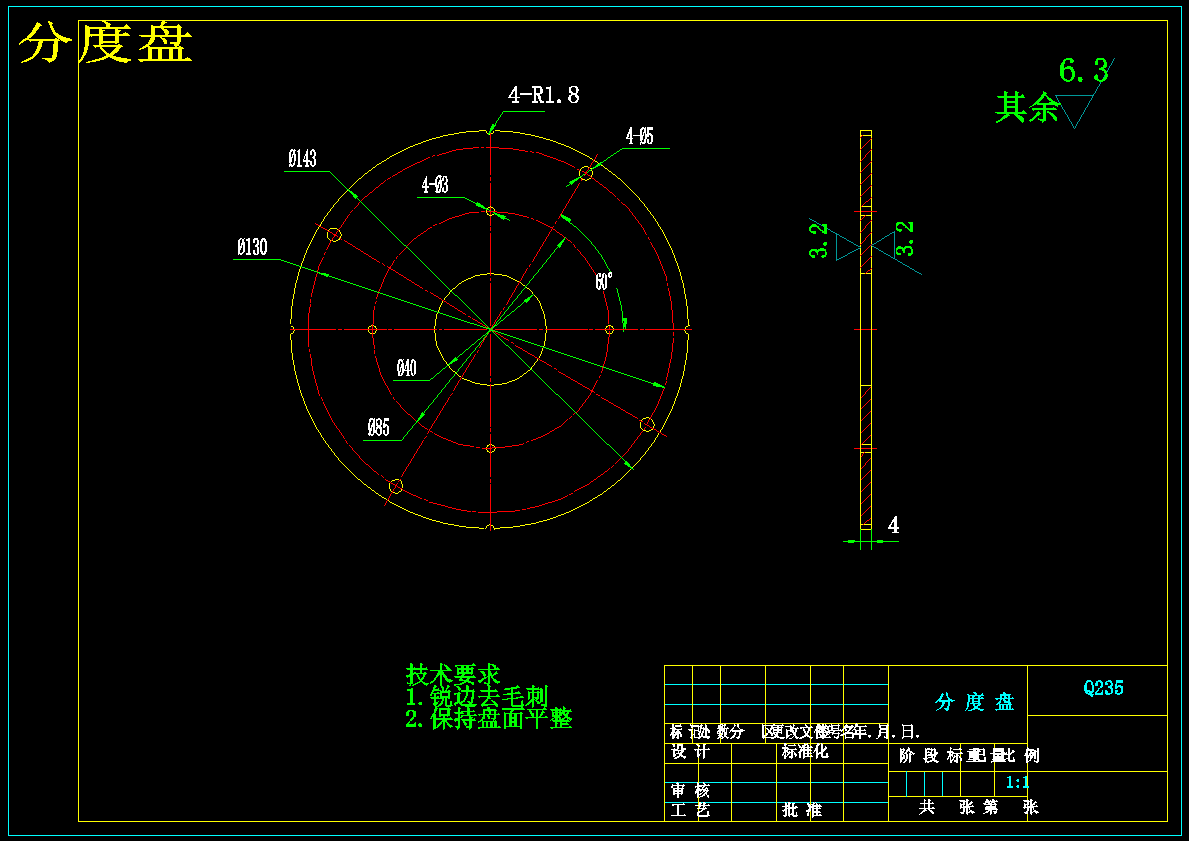The height and width of the screenshot is (841, 1189).
Task: Select the 4-Ø5 hole callout
Action: click(x=639, y=136)
